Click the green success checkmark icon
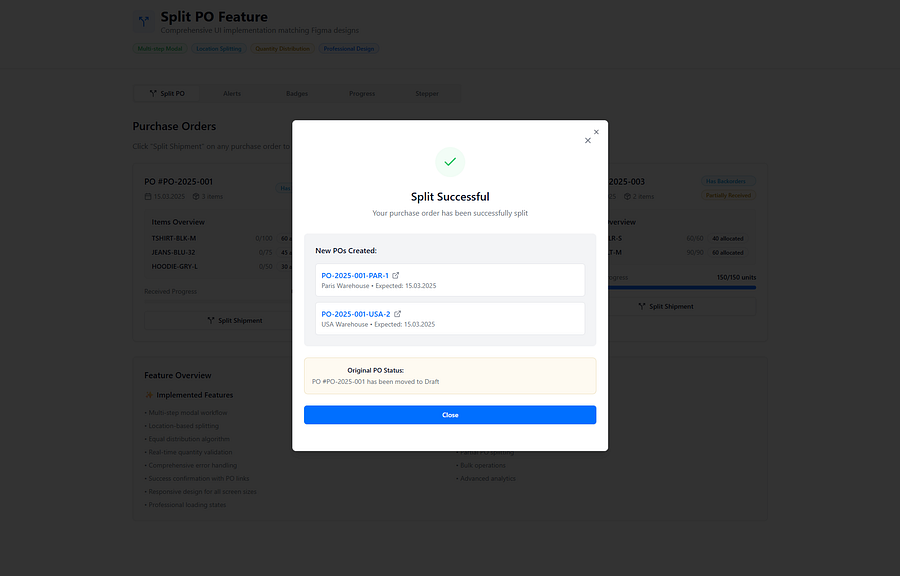Viewport: 900px width, 576px height. click(450, 162)
